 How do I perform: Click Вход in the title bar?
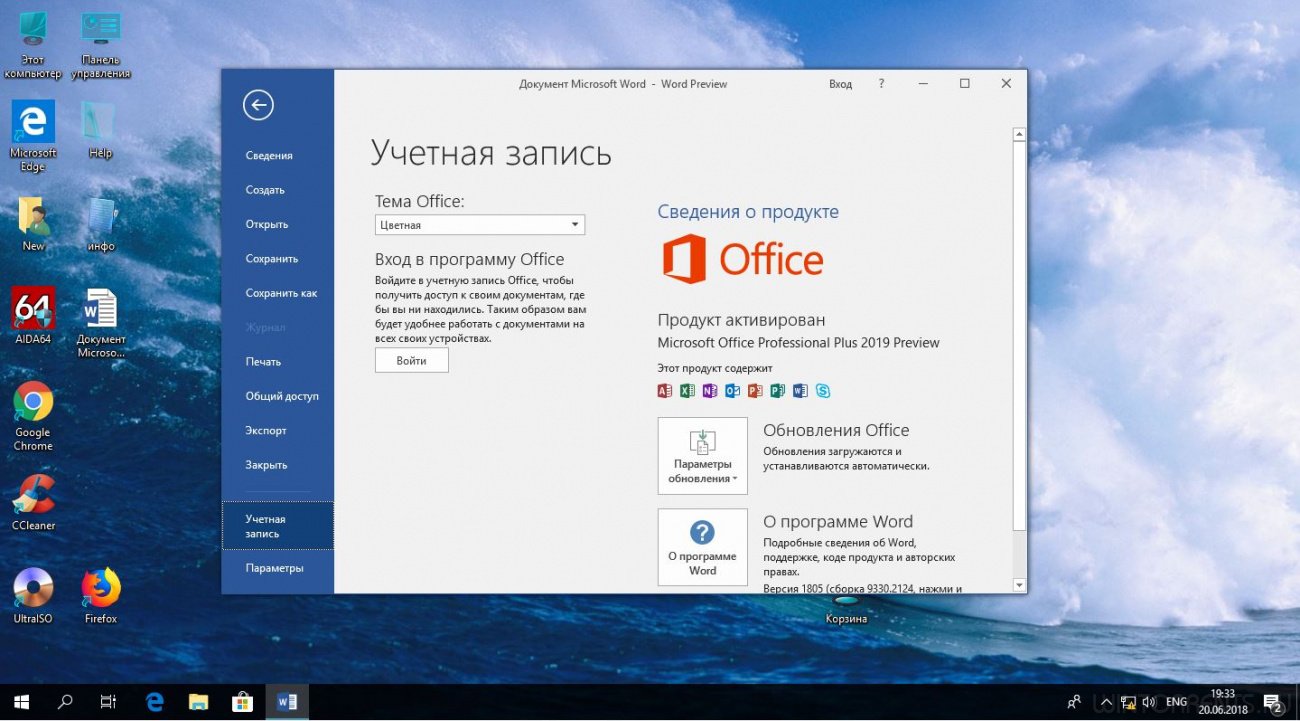click(840, 84)
